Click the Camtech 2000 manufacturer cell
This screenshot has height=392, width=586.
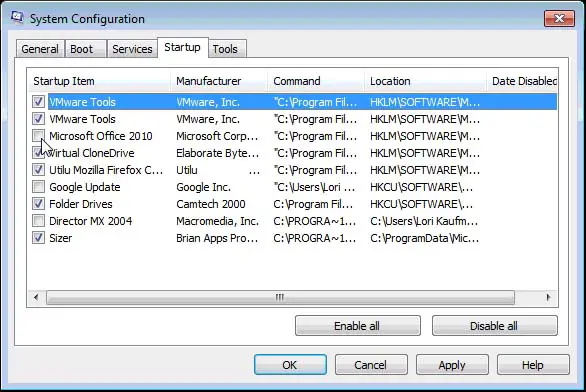(211, 204)
